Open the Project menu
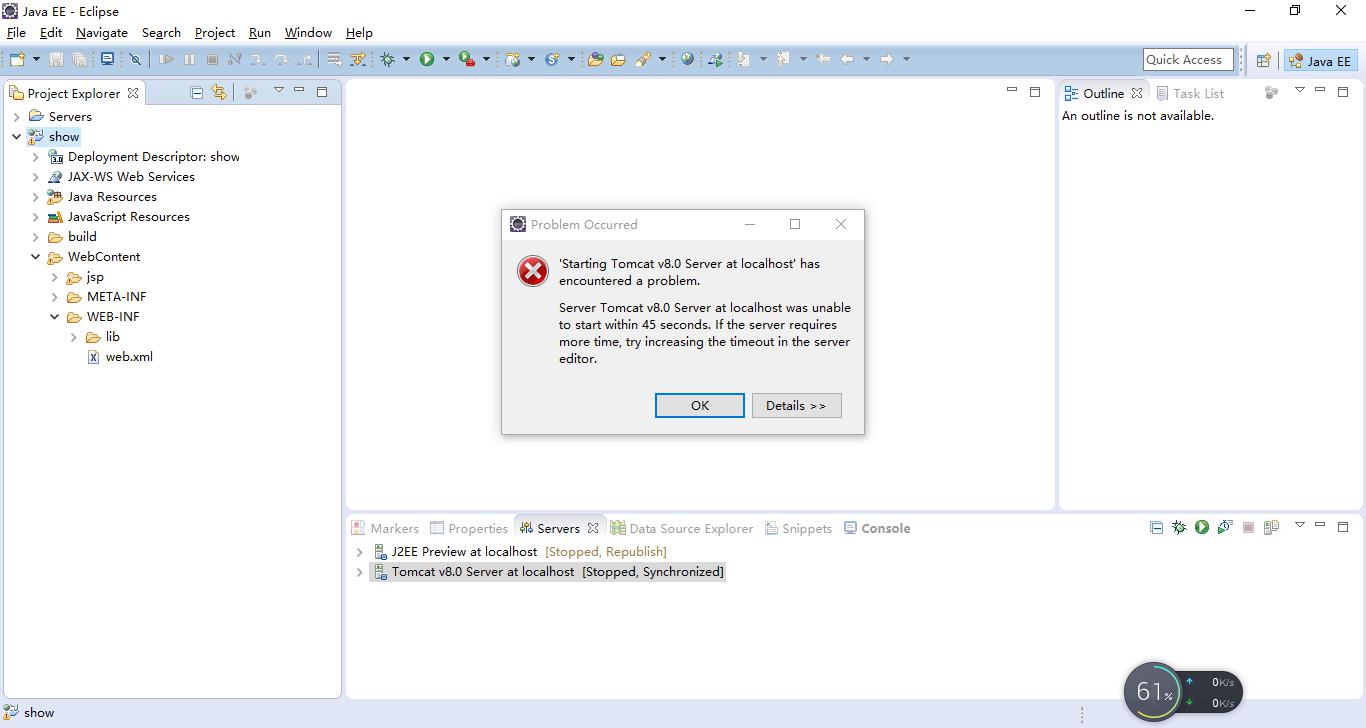The image size is (1366, 728). [215, 33]
